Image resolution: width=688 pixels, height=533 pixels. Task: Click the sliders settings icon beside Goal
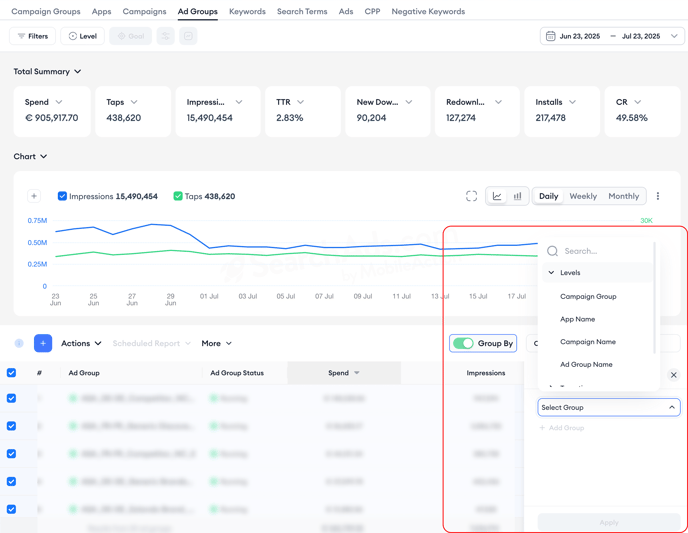tap(165, 36)
